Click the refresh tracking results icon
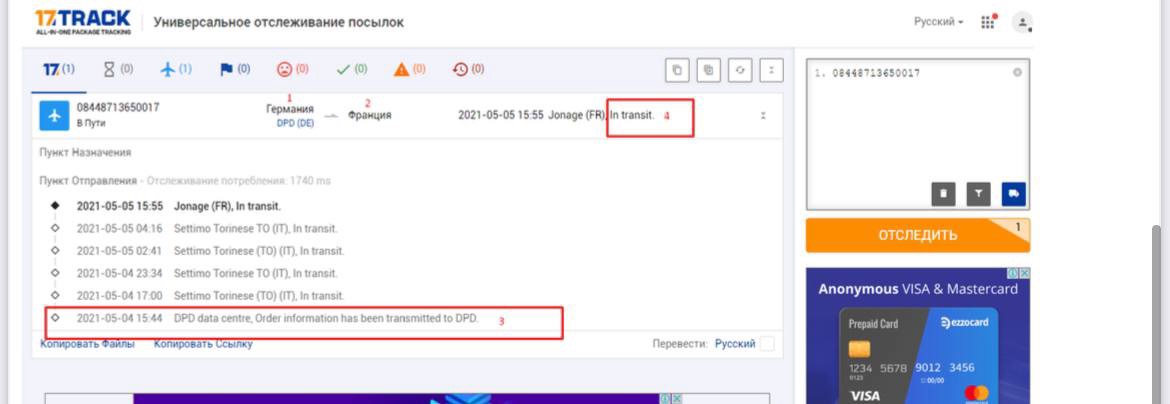The image size is (1170, 404). point(739,70)
